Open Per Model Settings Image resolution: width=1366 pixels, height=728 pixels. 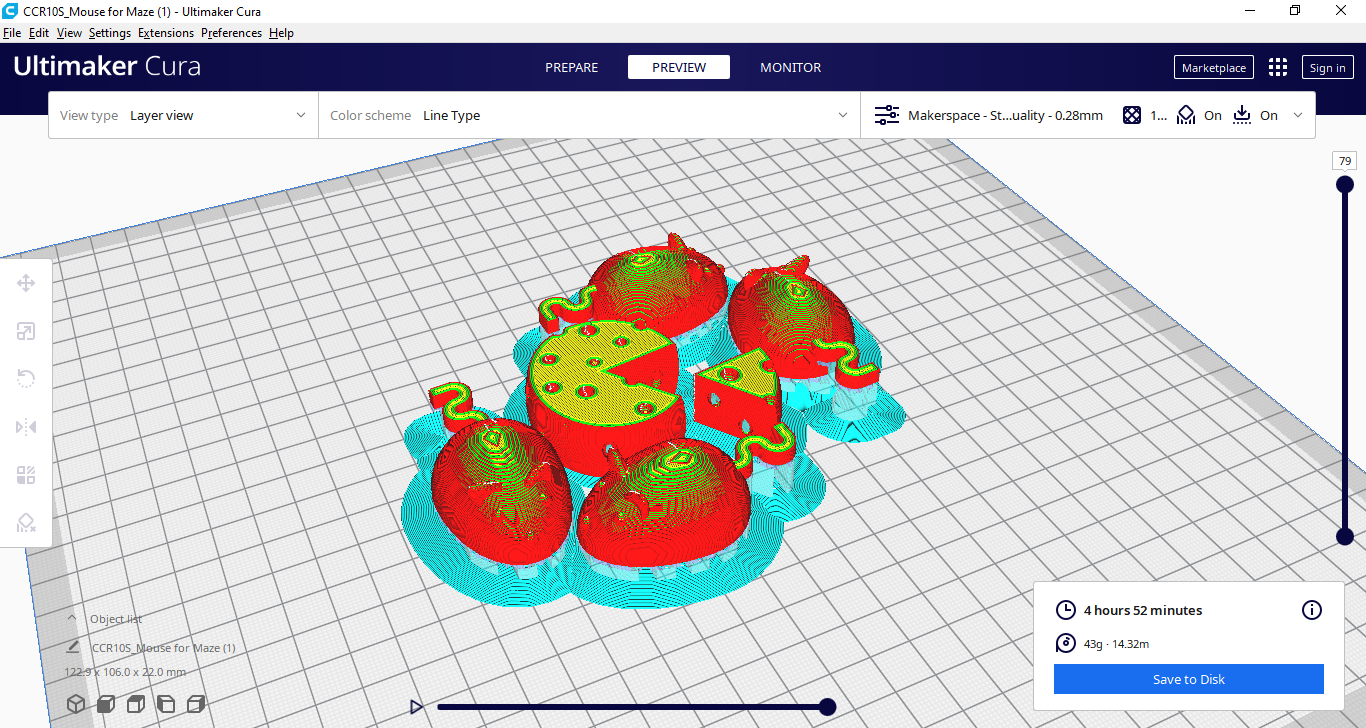(26, 474)
